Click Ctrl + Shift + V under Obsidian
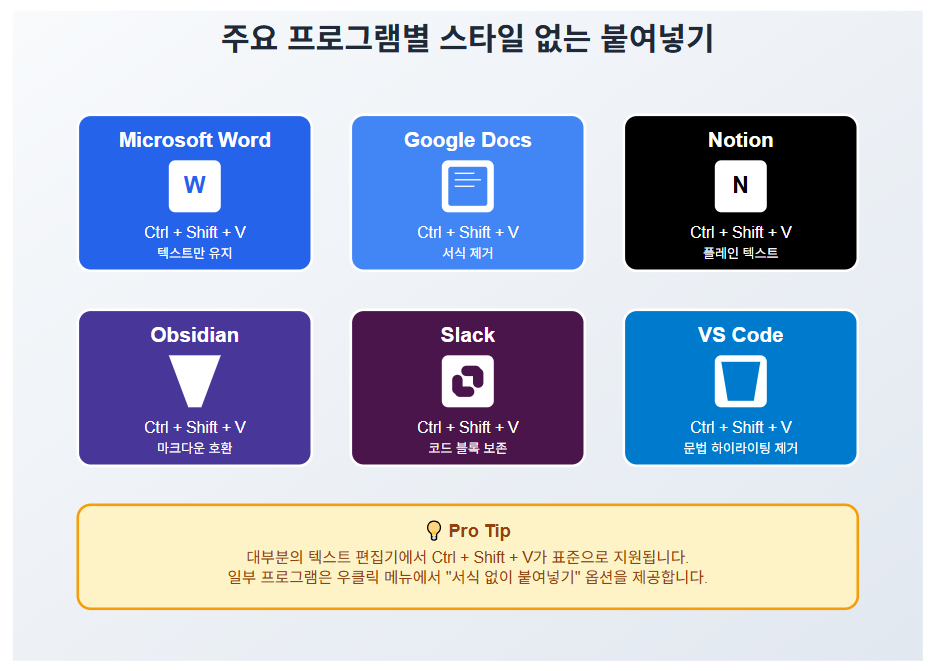Viewport: 939px width, 671px height. pos(195,428)
